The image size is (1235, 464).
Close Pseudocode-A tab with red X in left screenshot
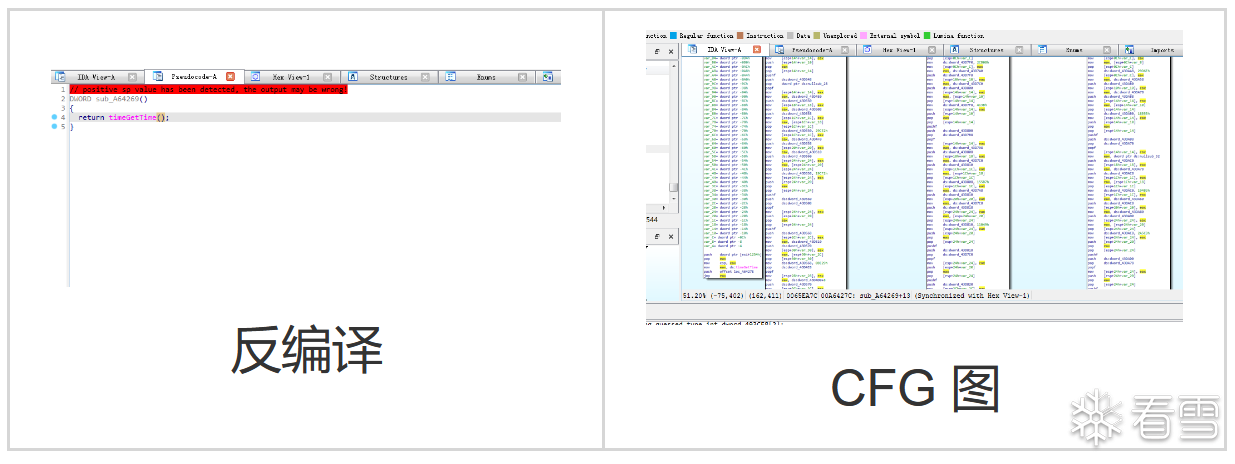pyautogui.click(x=230, y=77)
